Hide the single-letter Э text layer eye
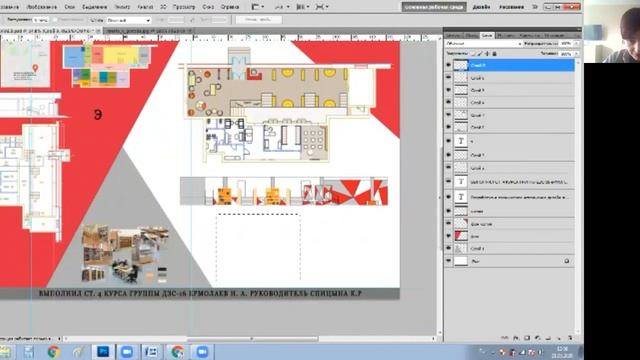Image resolution: width=640 pixels, height=360 pixels. (x=449, y=141)
